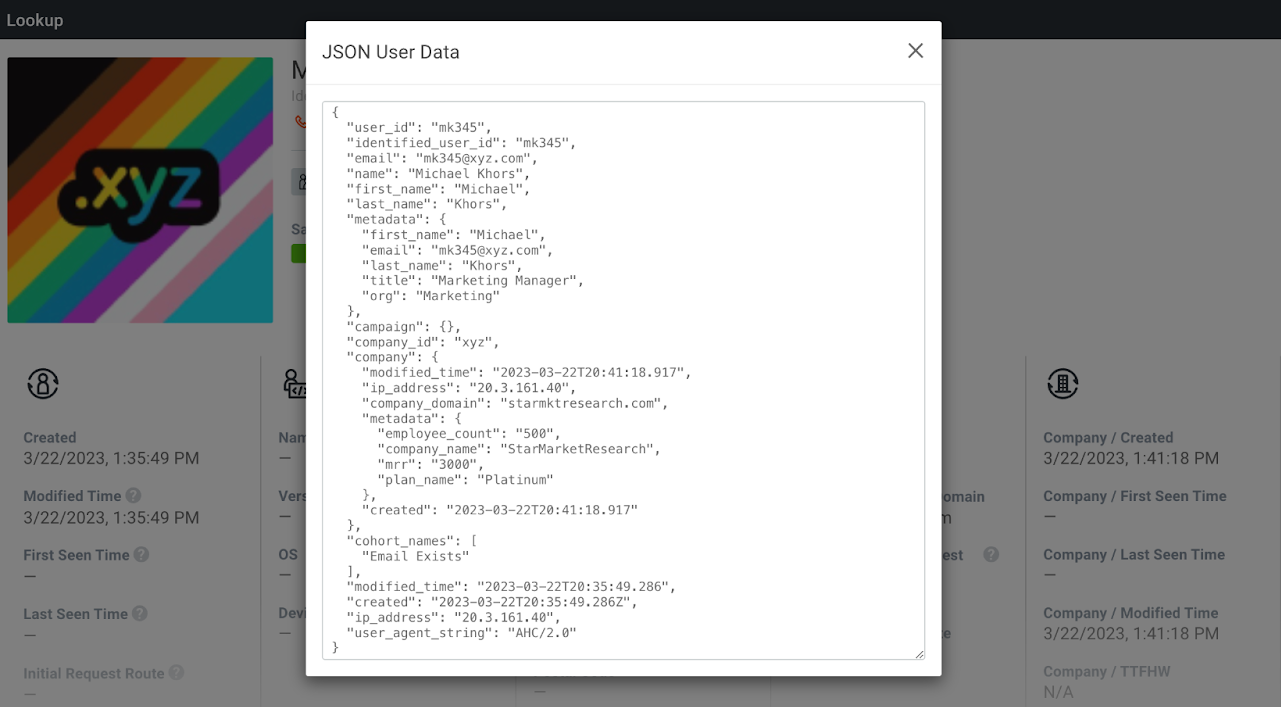Select the .xyz profile image thumbnail
The image size is (1281, 707).
coord(140,190)
